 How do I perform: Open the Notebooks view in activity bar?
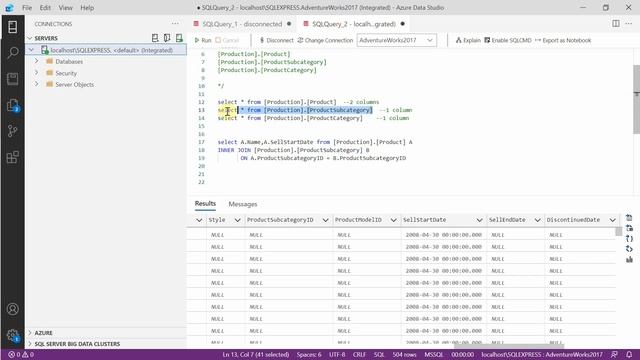(13, 79)
